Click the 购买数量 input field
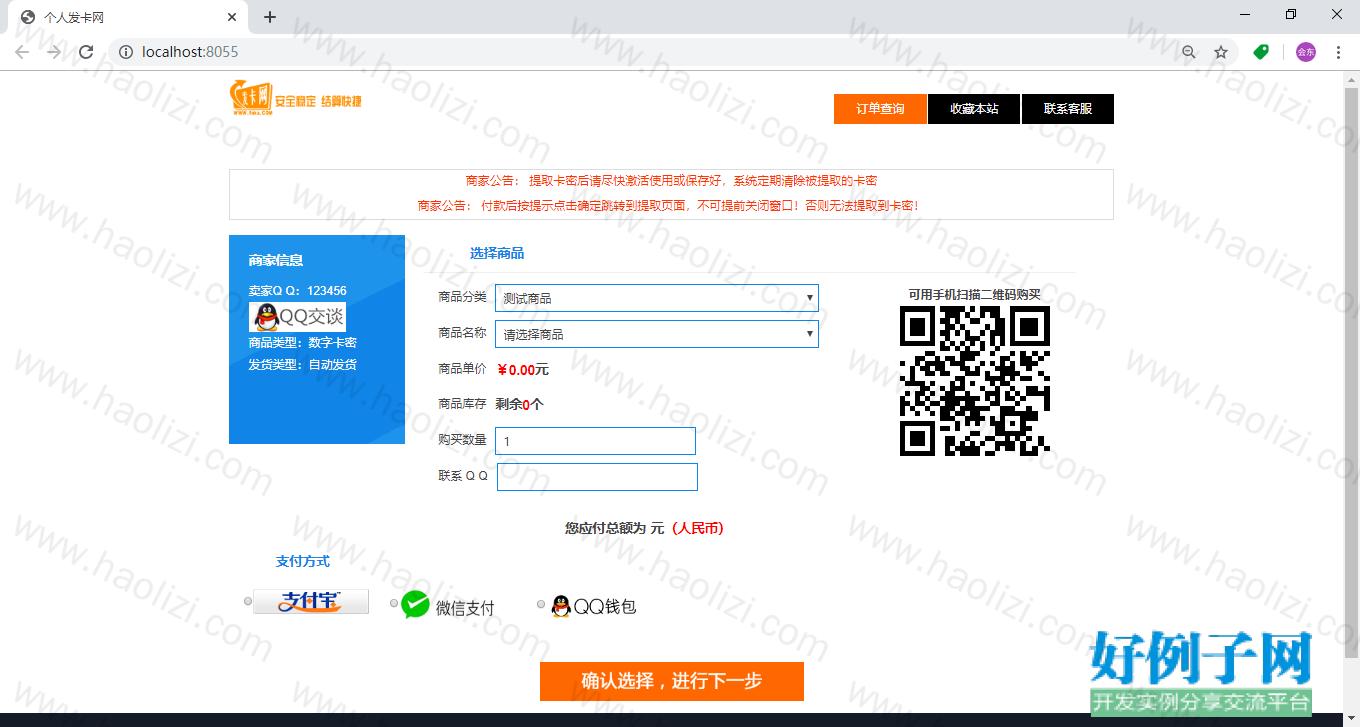Screen dimensions: 1360x727 tap(595, 441)
